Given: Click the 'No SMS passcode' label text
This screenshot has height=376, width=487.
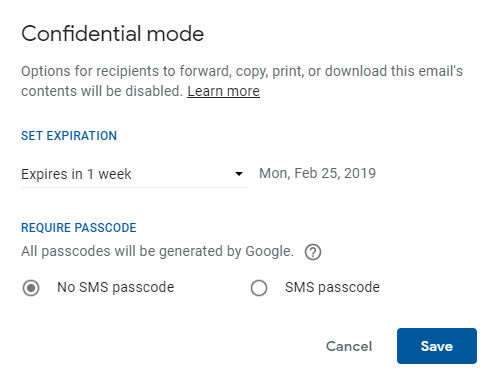Looking at the screenshot, I should 115,287.
